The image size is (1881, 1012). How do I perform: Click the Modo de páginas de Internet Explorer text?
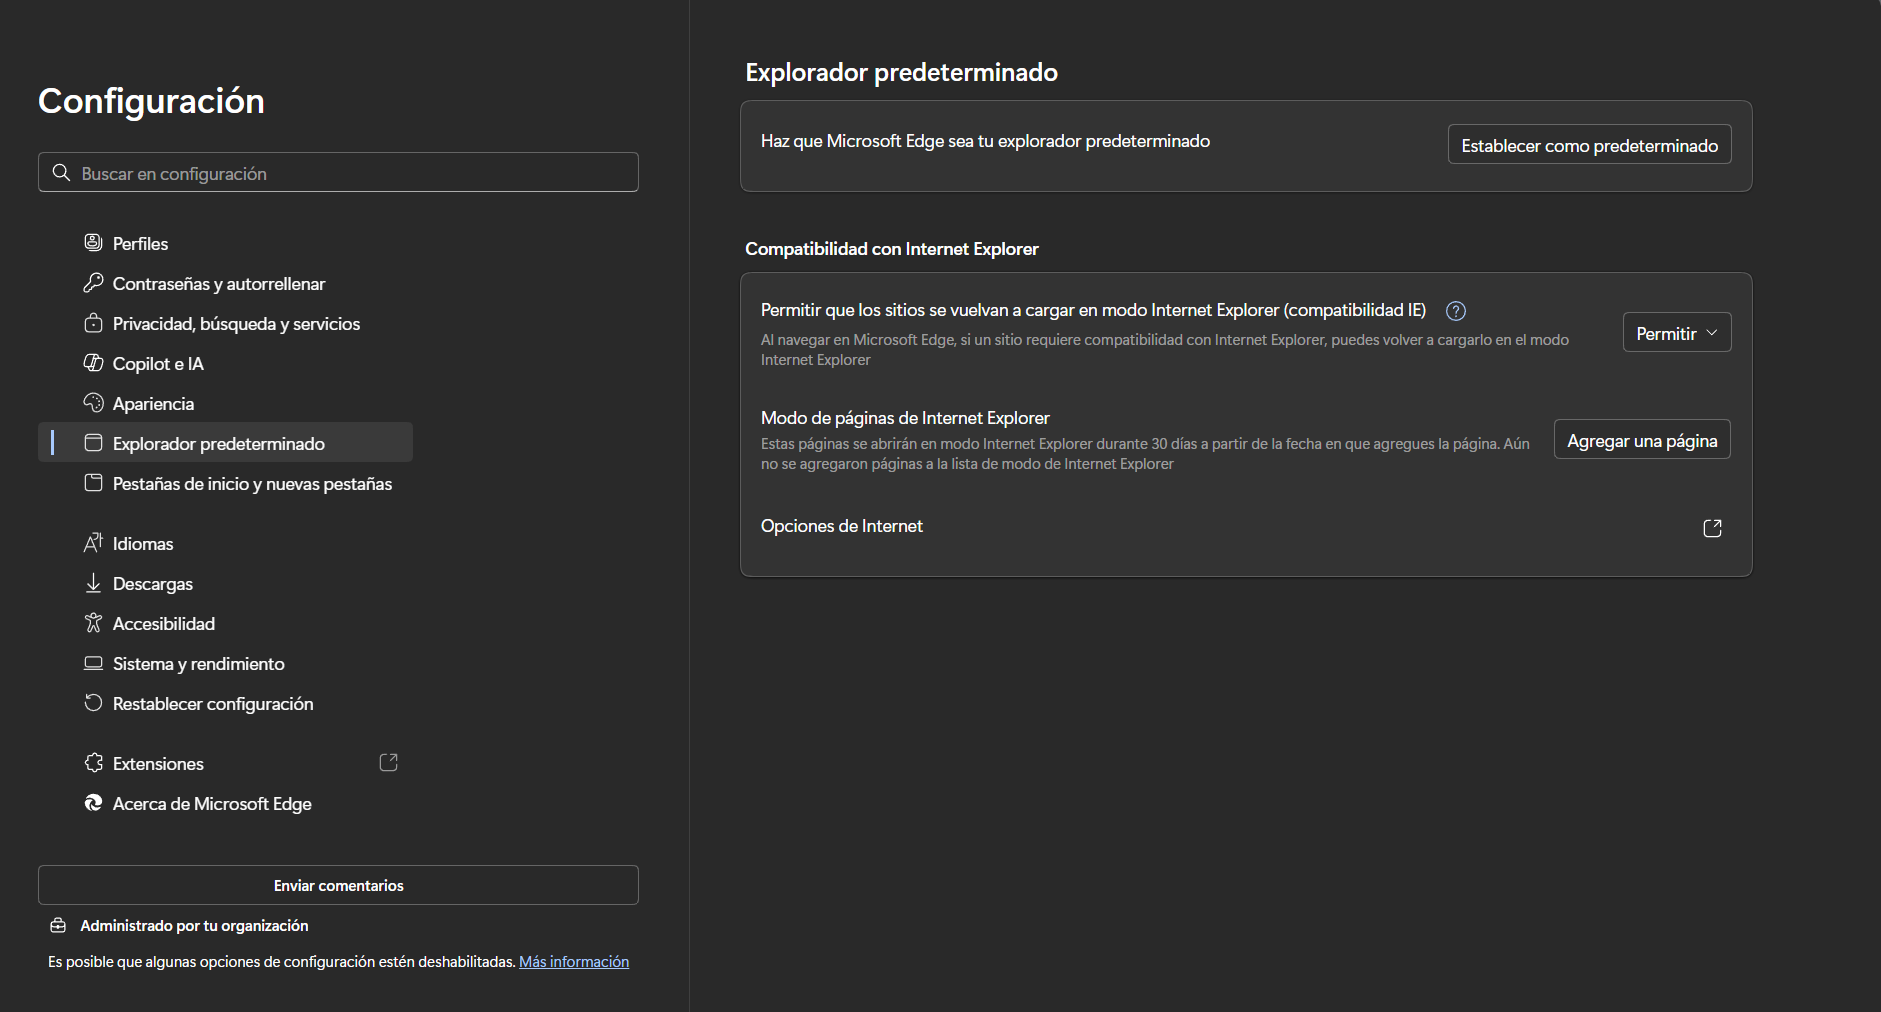905,418
